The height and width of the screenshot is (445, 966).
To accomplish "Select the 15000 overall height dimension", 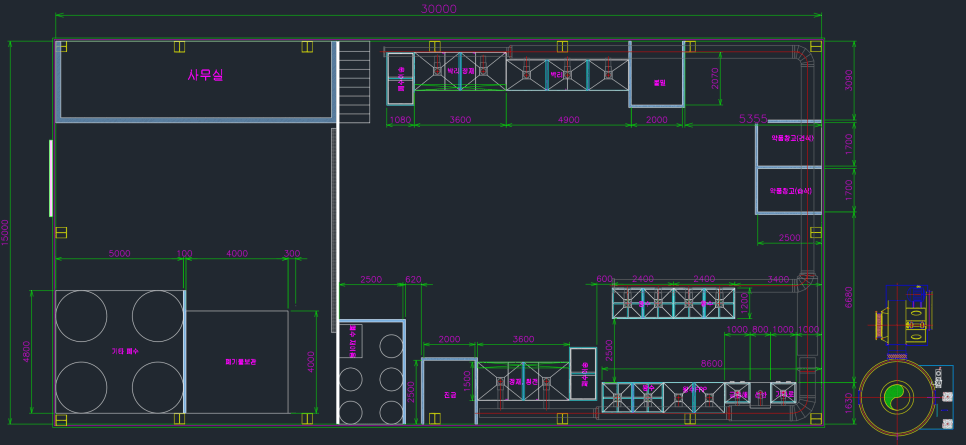I will [6, 232].
